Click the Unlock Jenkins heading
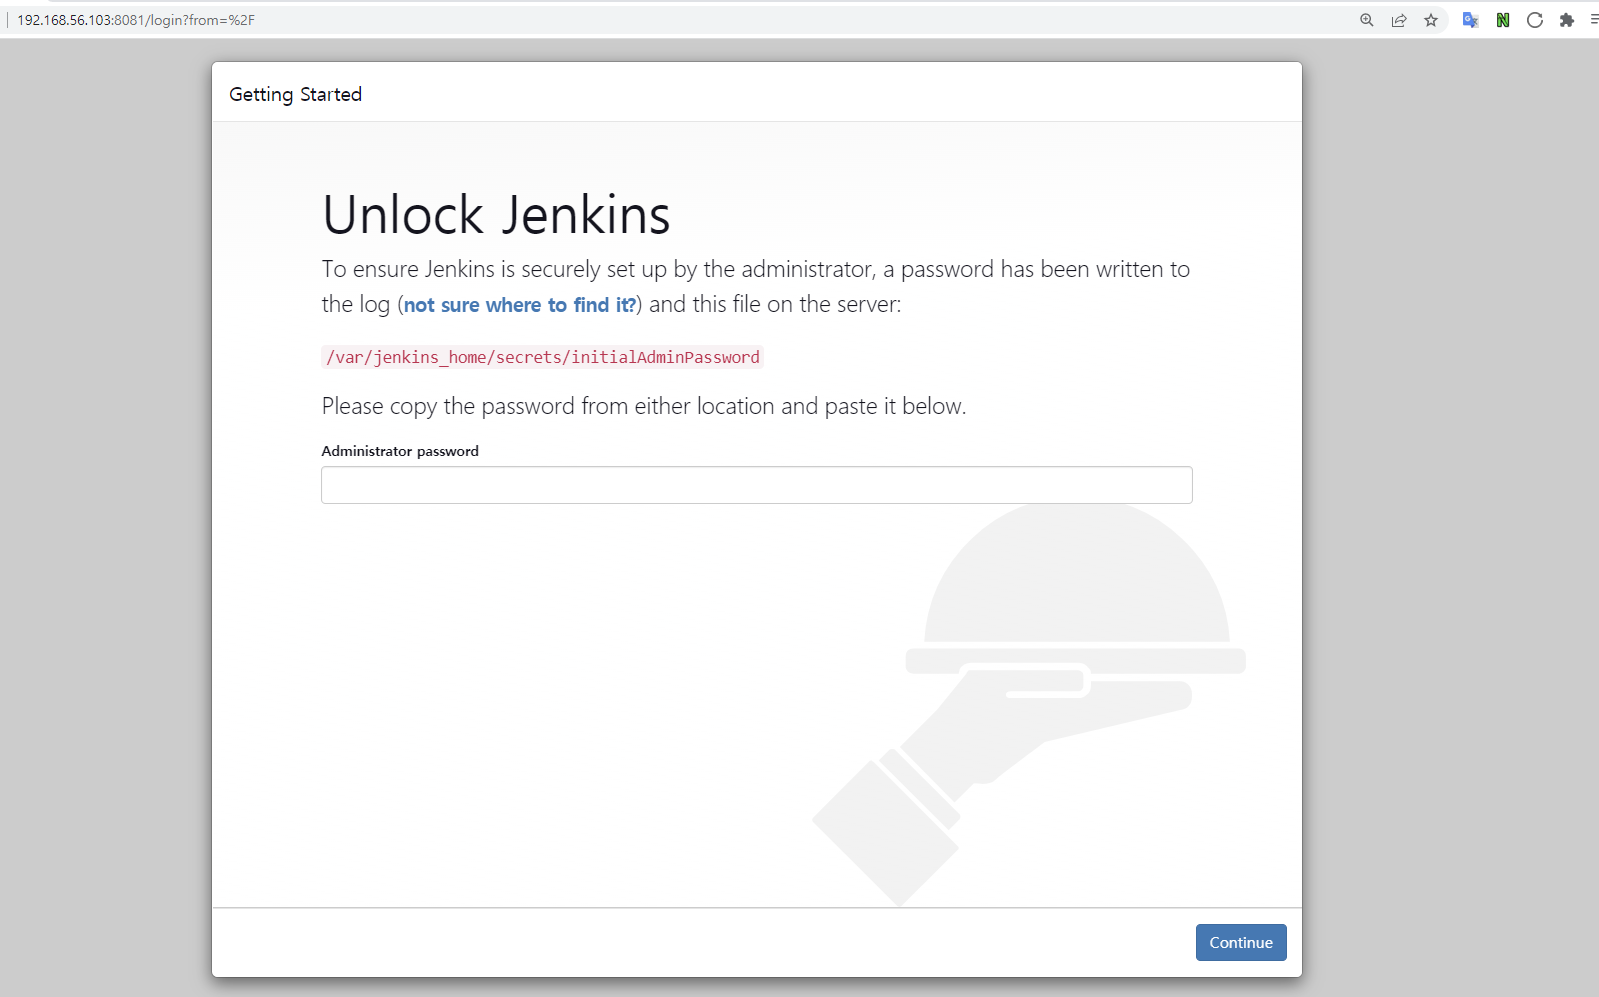1599x997 pixels. pyautogui.click(x=496, y=215)
